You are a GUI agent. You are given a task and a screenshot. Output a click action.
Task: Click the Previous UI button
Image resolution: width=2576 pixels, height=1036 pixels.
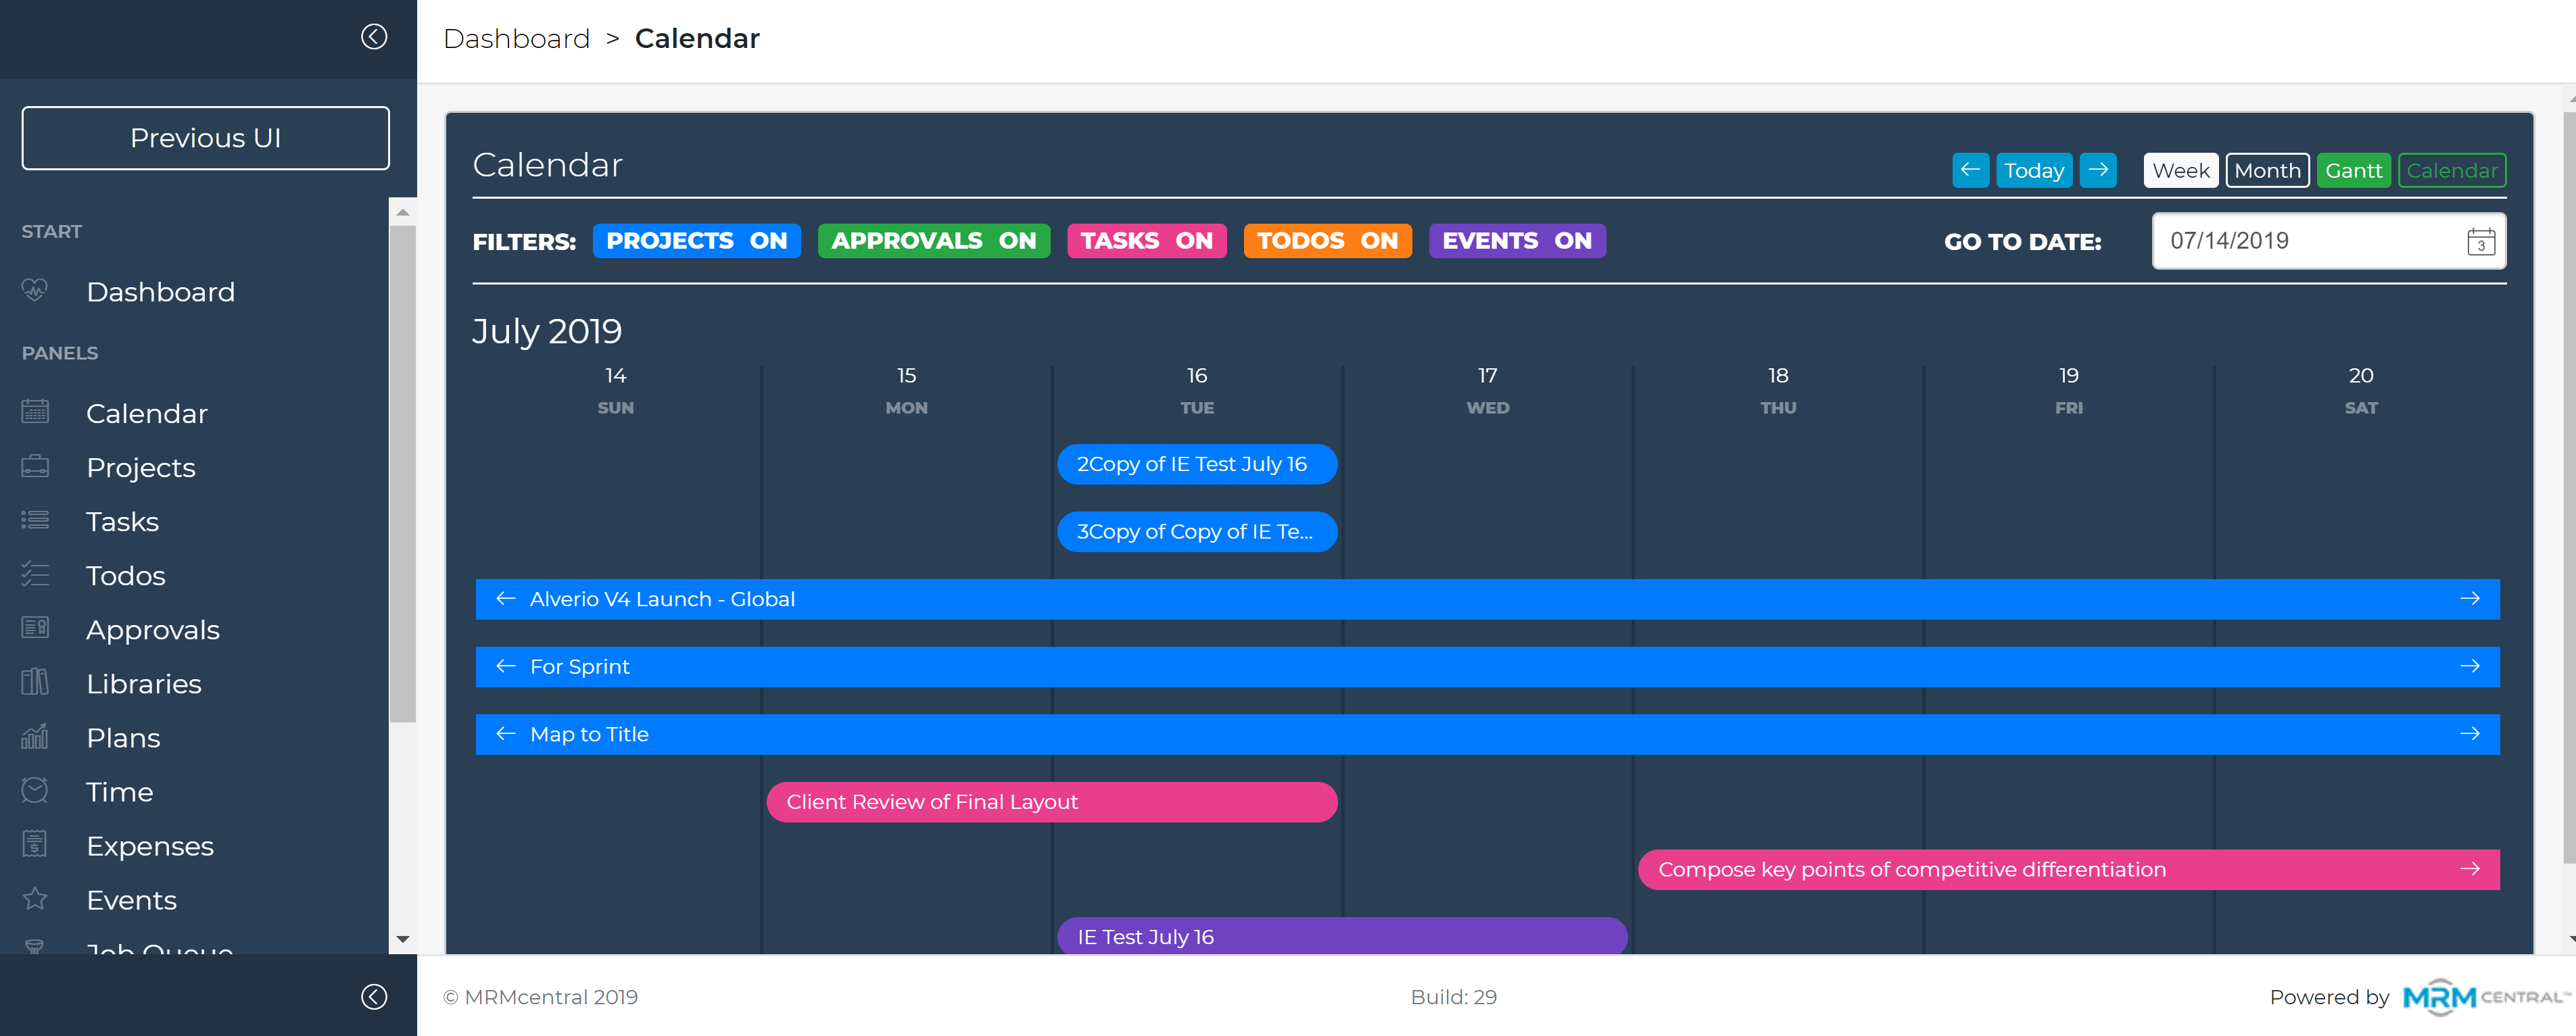click(x=205, y=138)
